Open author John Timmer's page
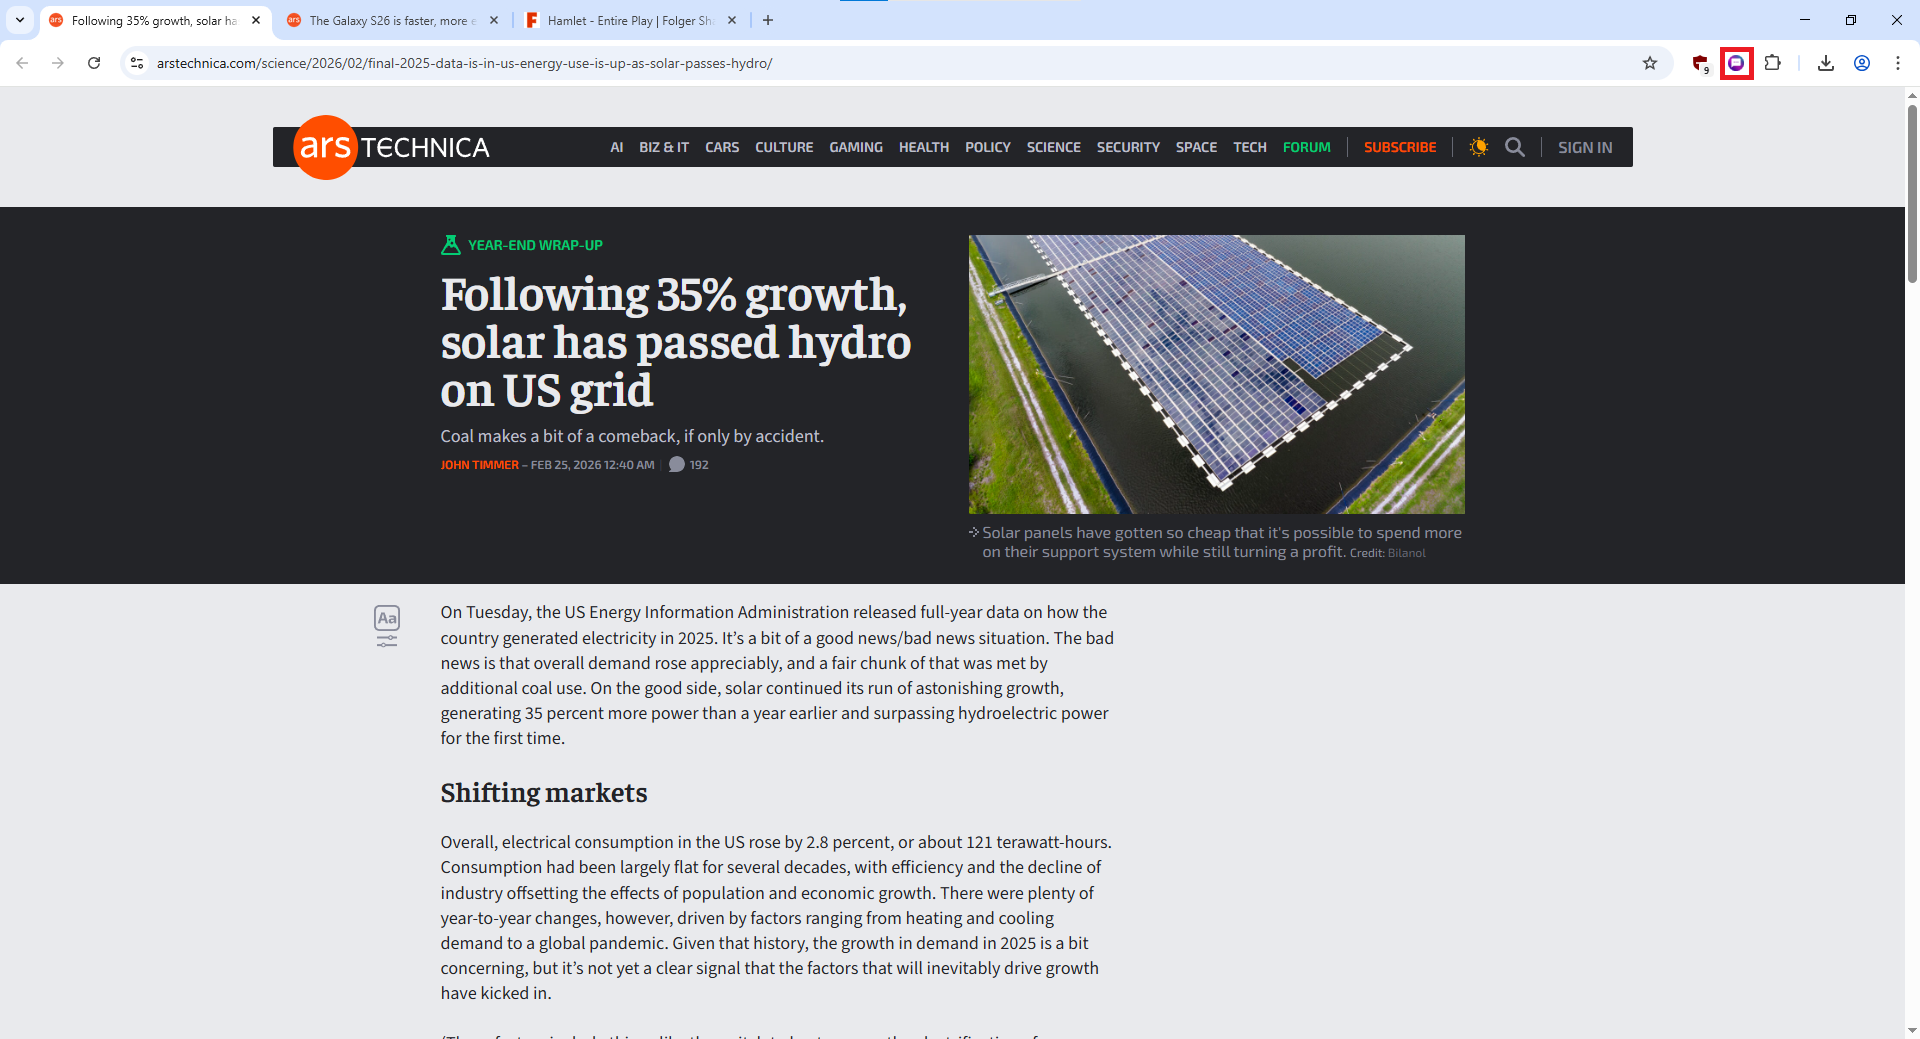The image size is (1920, 1039). click(479, 465)
